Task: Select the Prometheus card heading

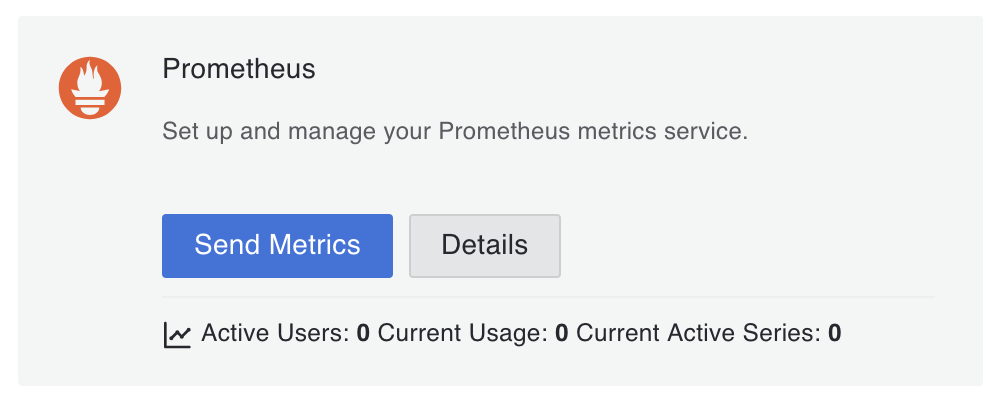Action: [x=239, y=69]
